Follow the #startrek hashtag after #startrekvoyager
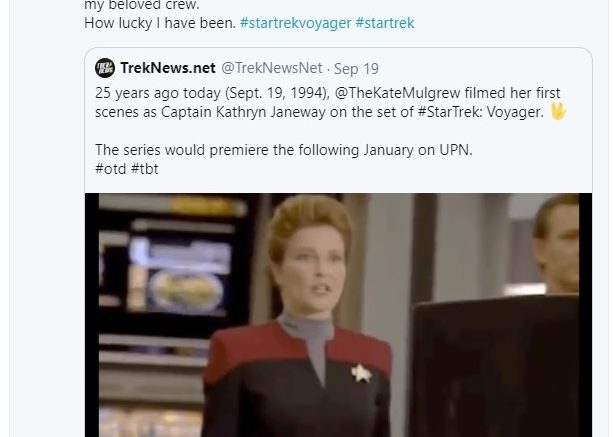Image resolution: width=613 pixels, height=437 pixels. click(x=385, y=23)
